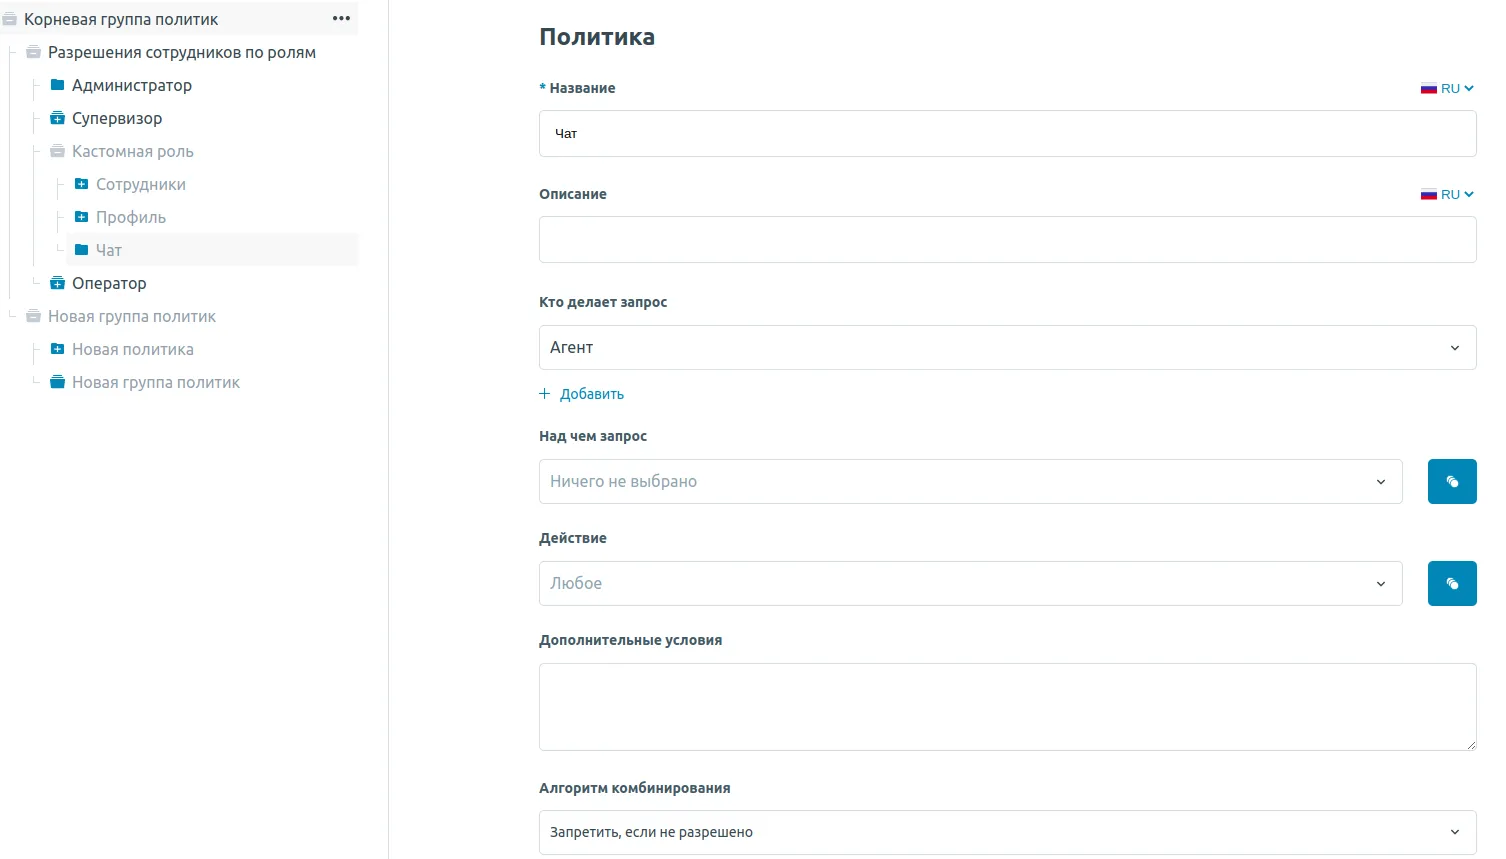
Task: Open the Действие dropdown showing Любое
Action: tap(970, 584)
